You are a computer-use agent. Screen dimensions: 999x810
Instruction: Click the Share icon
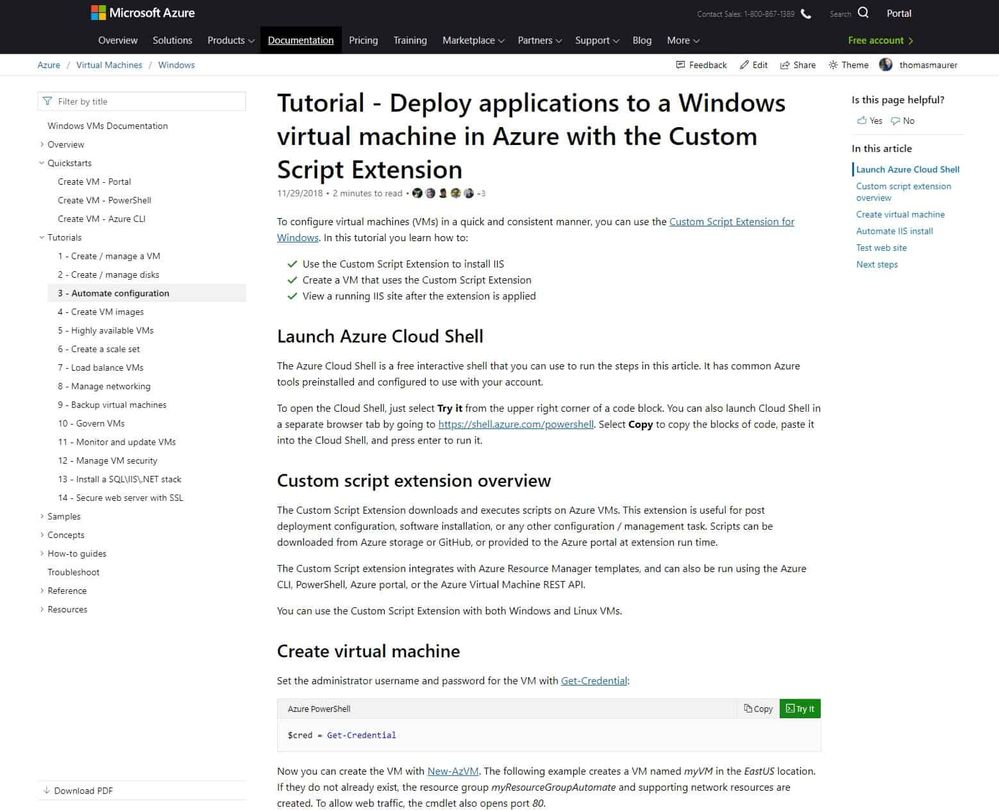click(785, 65)
